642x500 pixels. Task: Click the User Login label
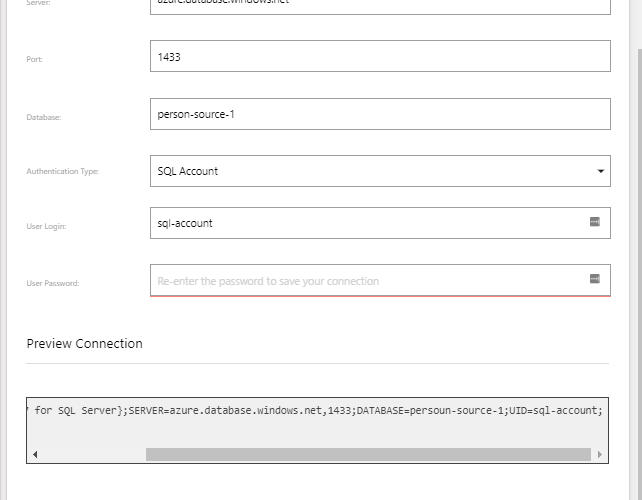point(47,227)
